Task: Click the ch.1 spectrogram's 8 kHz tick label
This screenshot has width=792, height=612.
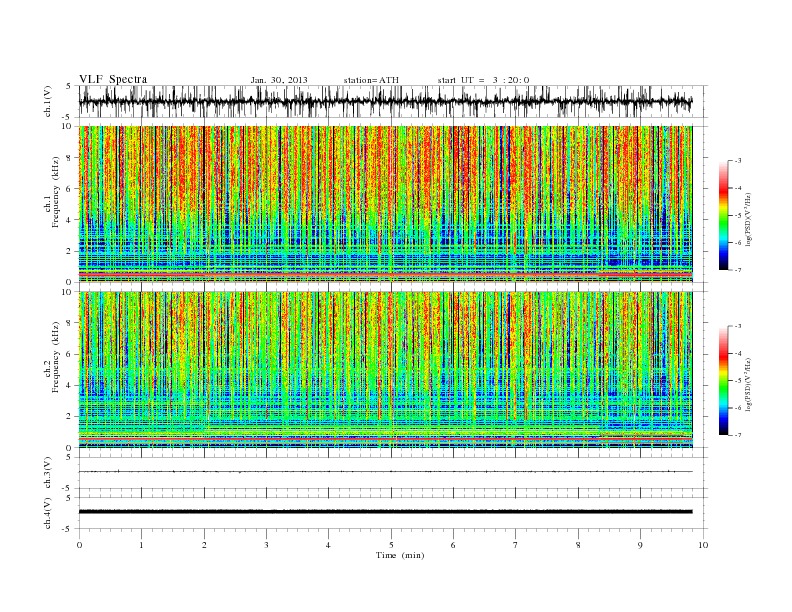Action: [70, 158]
